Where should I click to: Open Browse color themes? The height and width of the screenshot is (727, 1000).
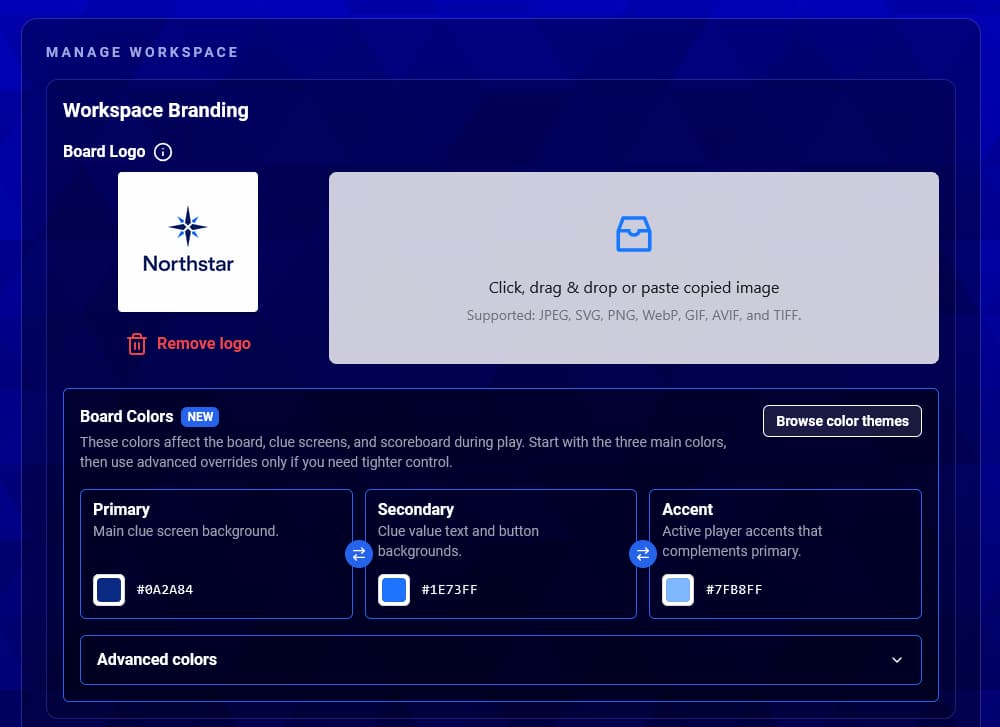point(842,421)
